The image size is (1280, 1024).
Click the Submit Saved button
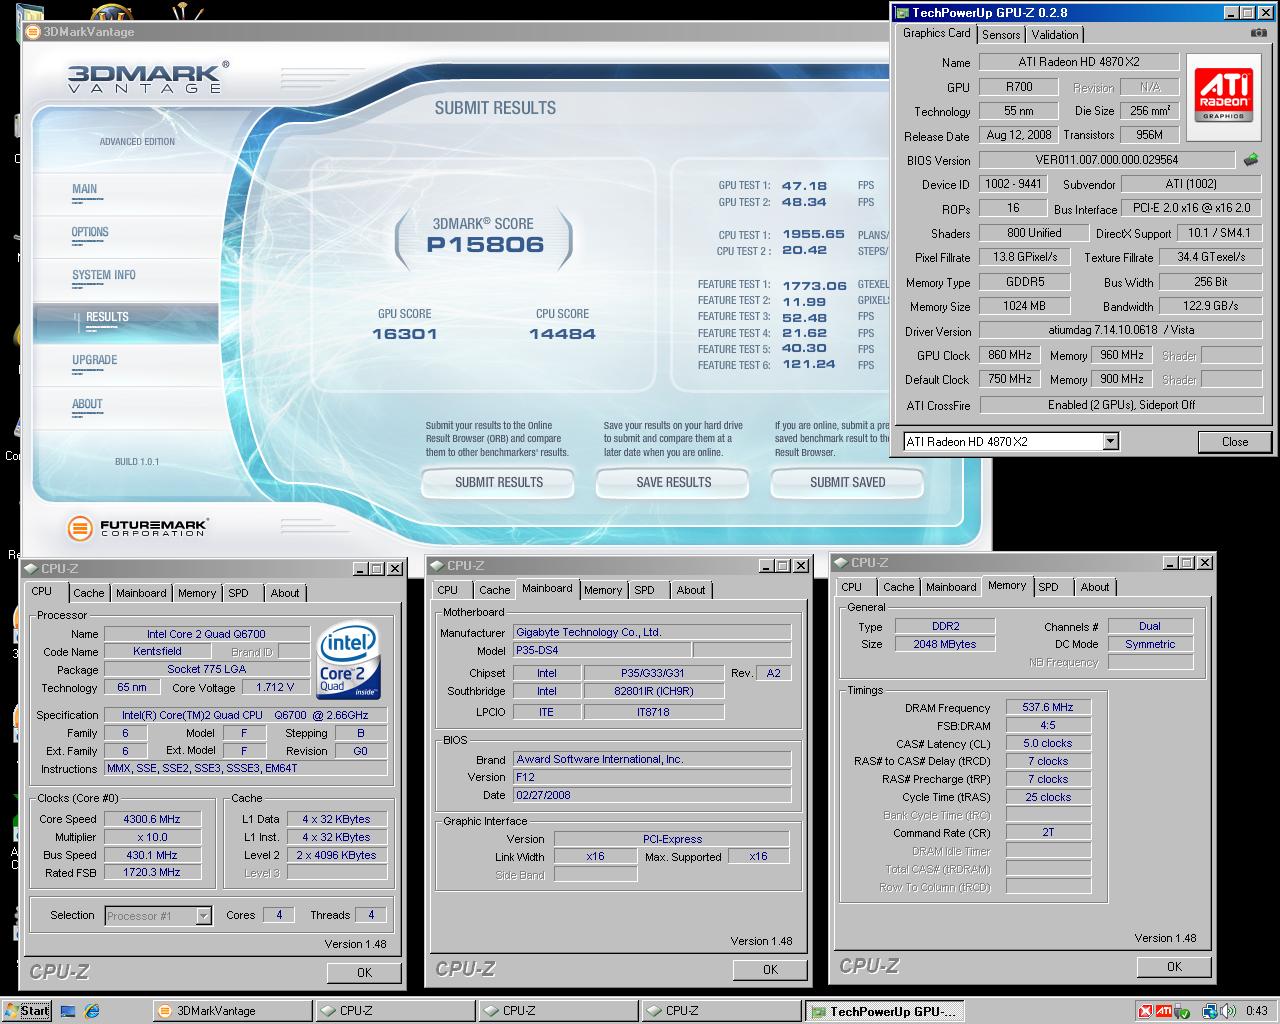tap(847, 482)
